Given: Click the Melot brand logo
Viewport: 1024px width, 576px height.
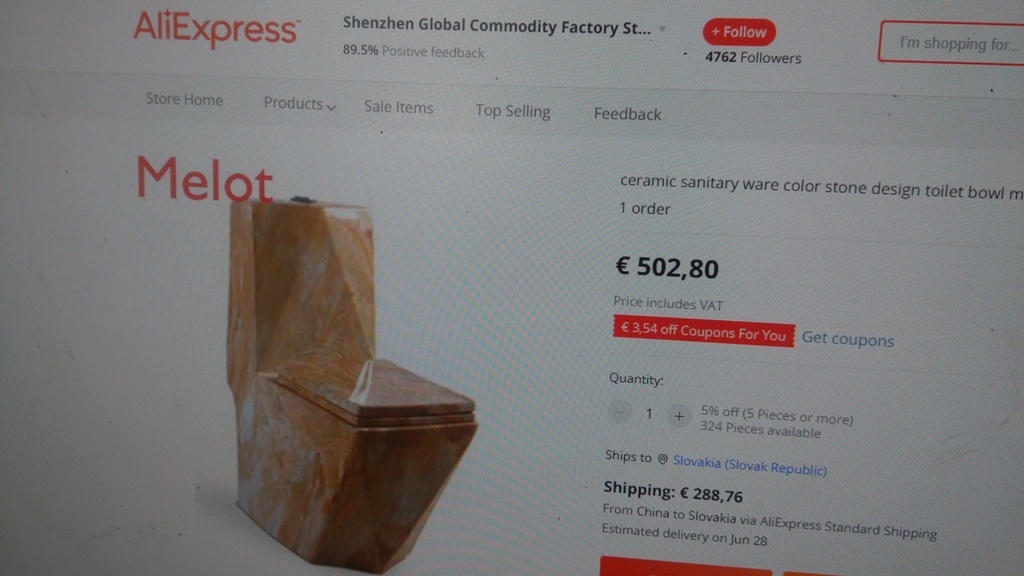Looking at the screenshot, I should 204,178.
